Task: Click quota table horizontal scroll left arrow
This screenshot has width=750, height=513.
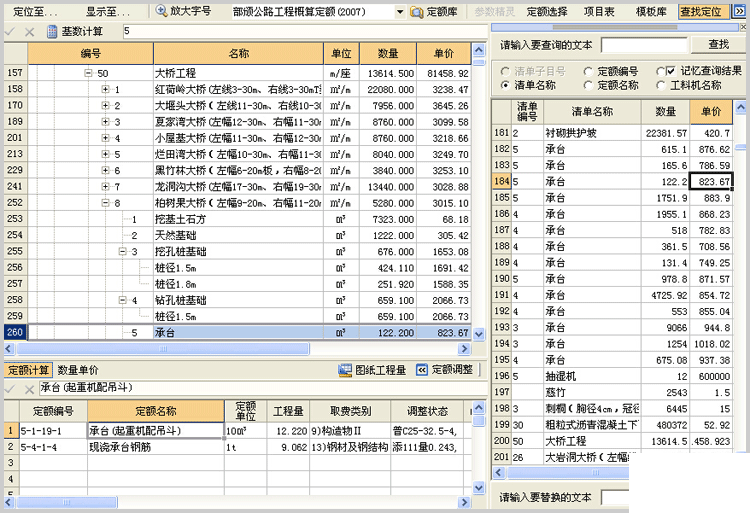Action: (x=9, y=502)
